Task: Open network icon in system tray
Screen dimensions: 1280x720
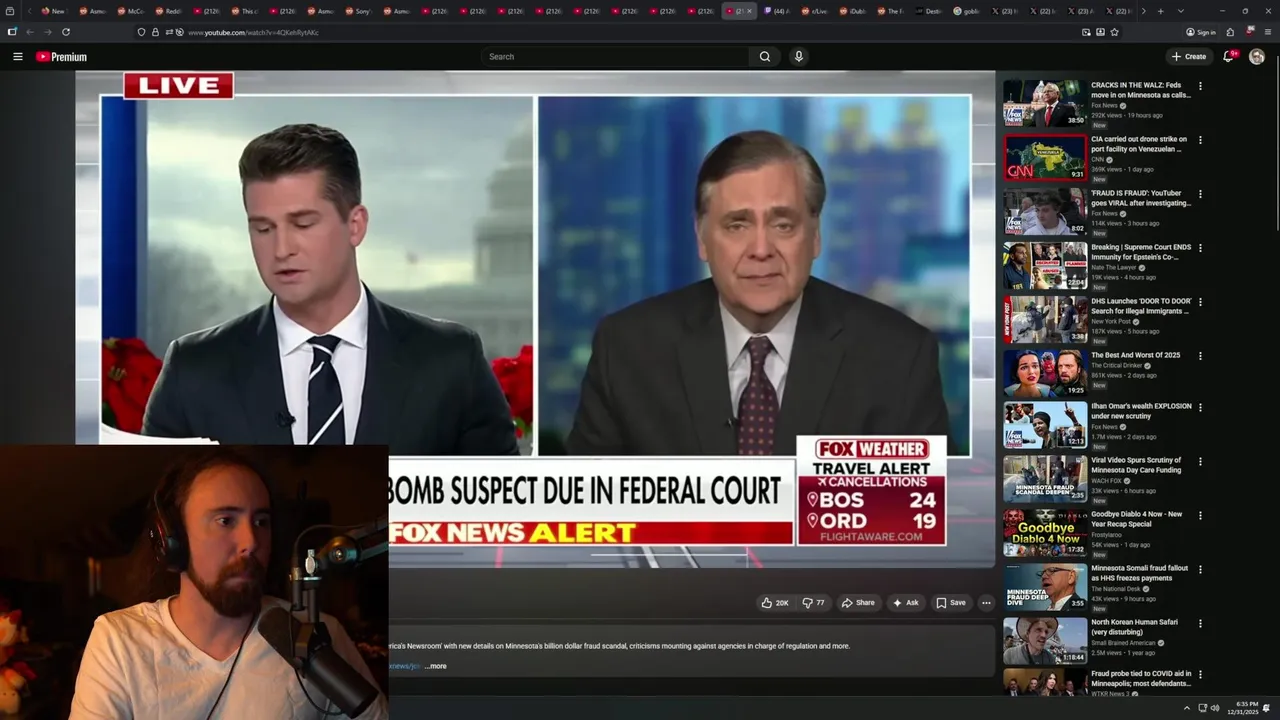Action: tap(1202, 708)
